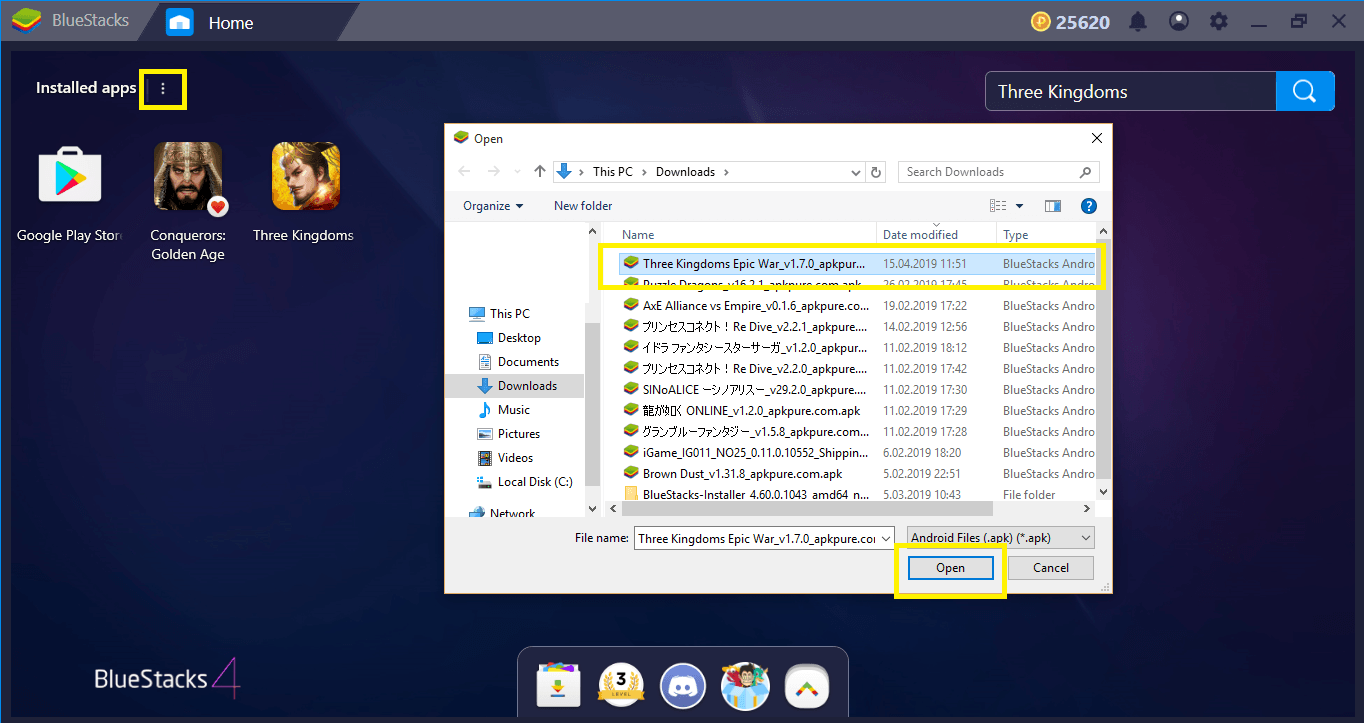
Task: Select the BlueStacks-Installer 4.60.0.1043 folder
Action: pyautogui.click(x=858, y=494)
